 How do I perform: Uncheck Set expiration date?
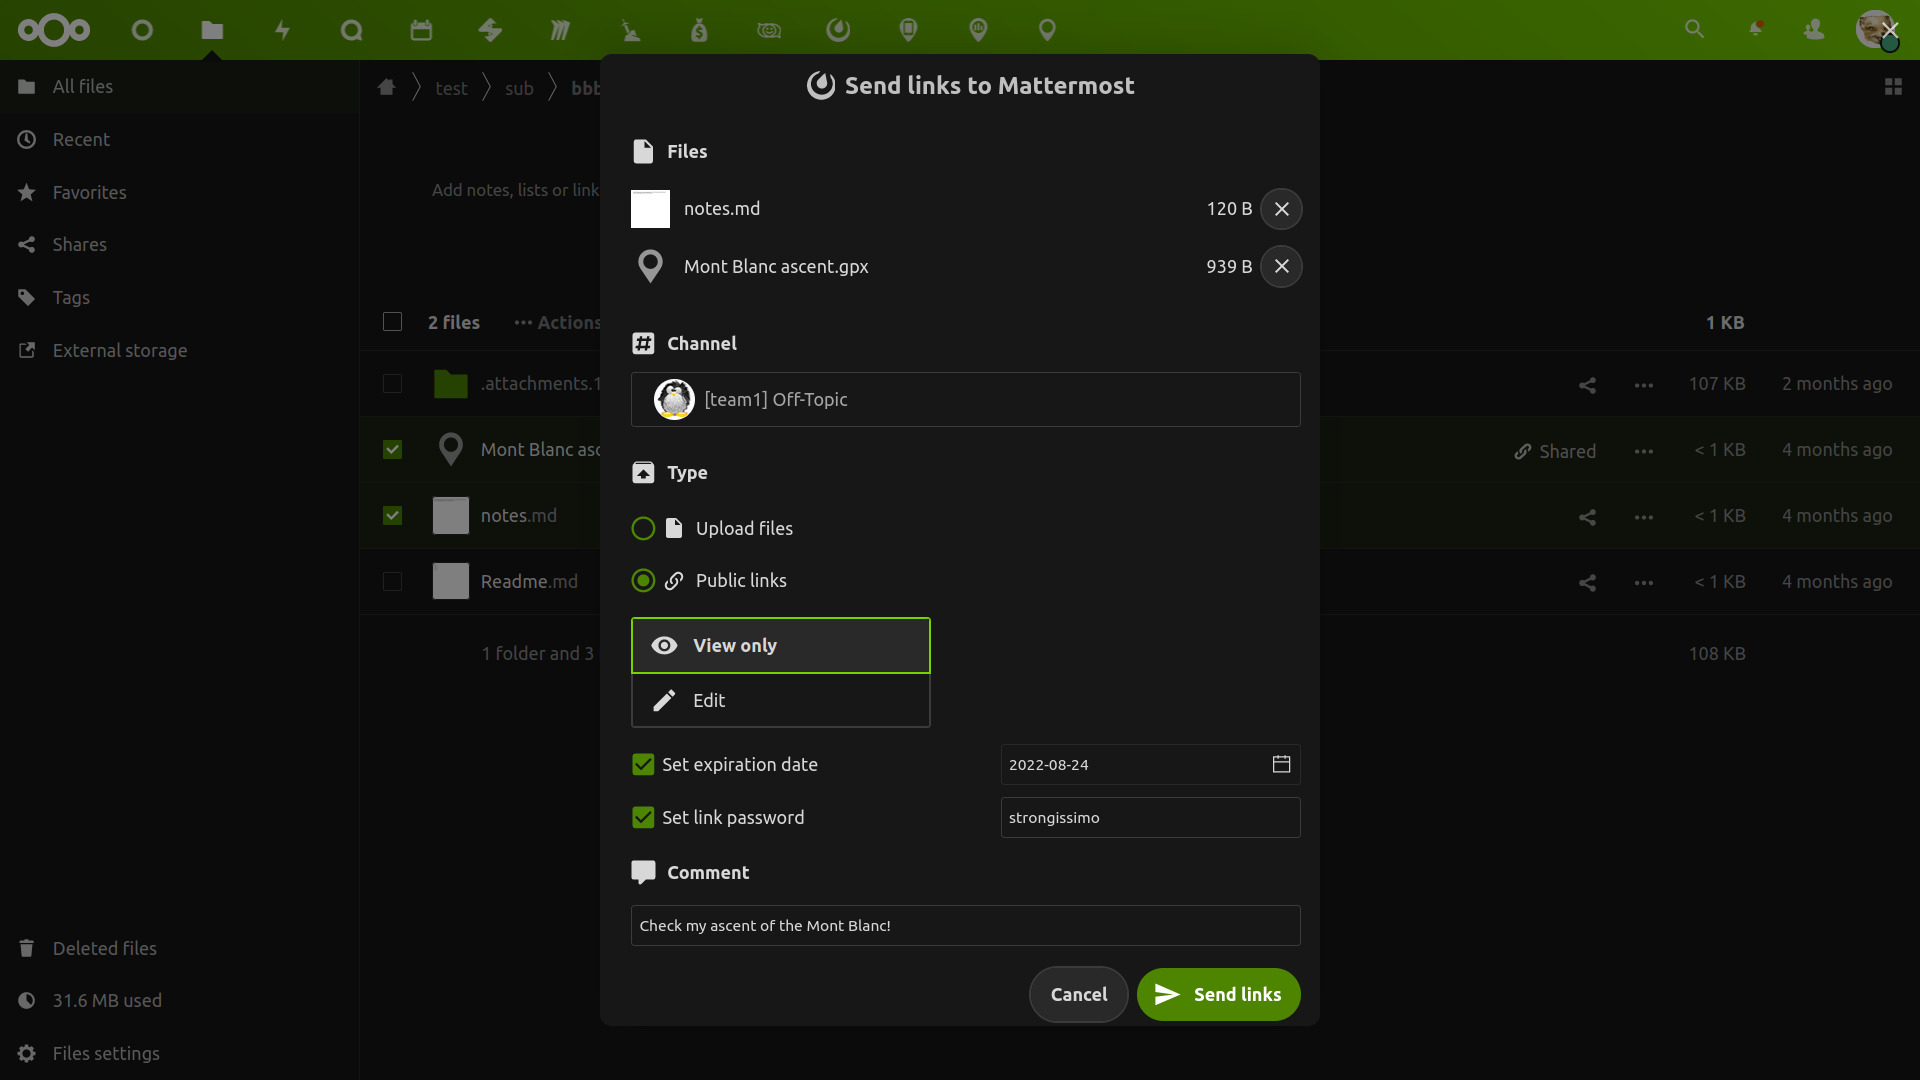point(643,764)
